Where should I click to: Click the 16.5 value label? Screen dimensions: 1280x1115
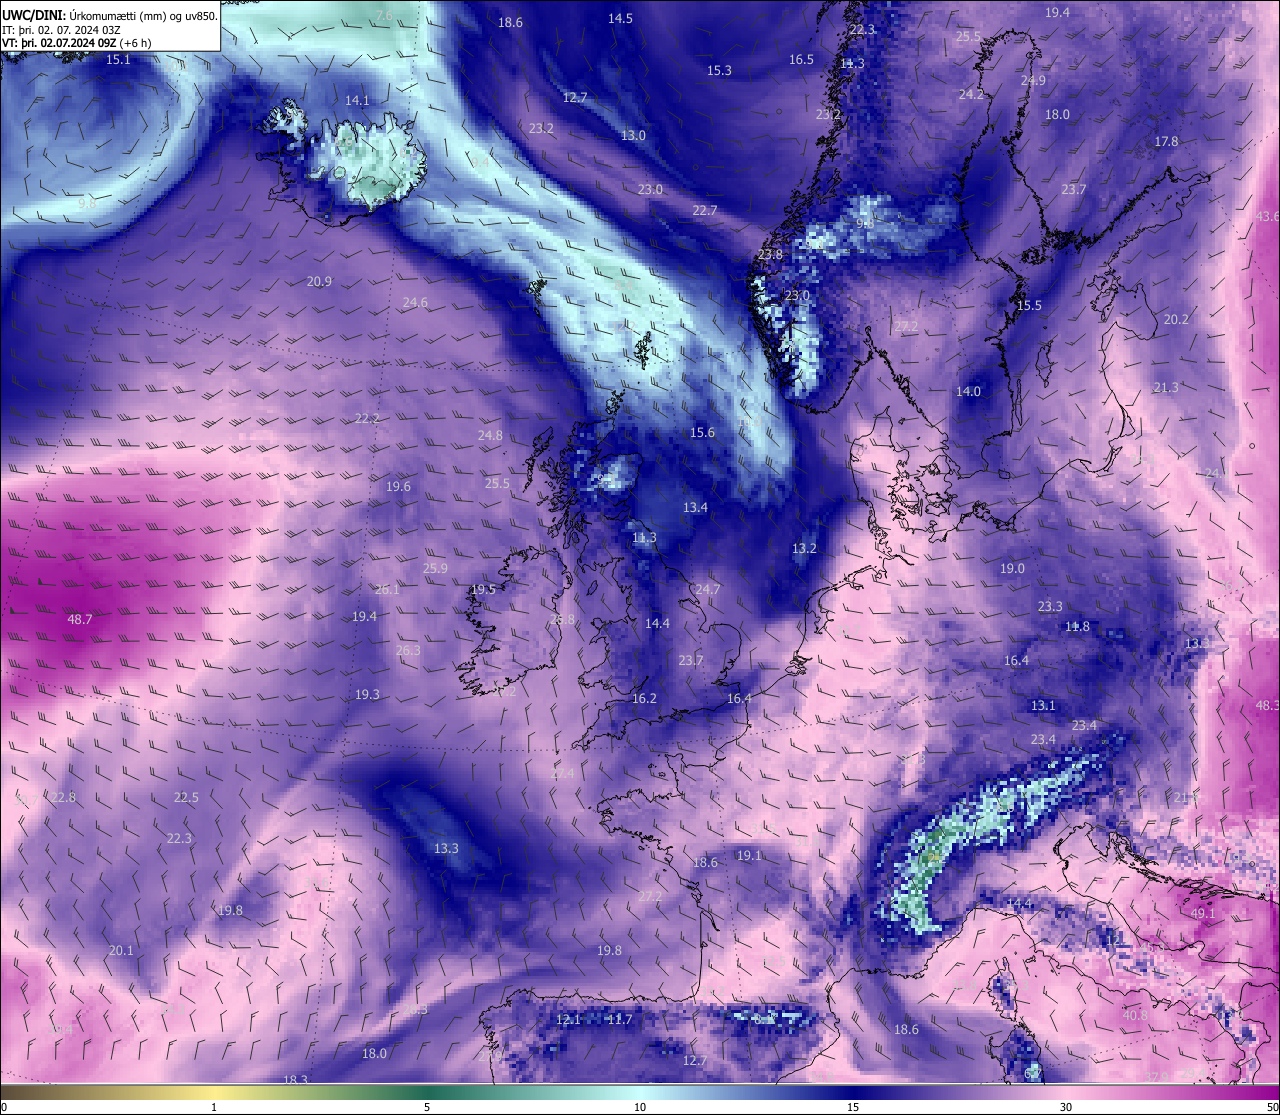point(801,59)
